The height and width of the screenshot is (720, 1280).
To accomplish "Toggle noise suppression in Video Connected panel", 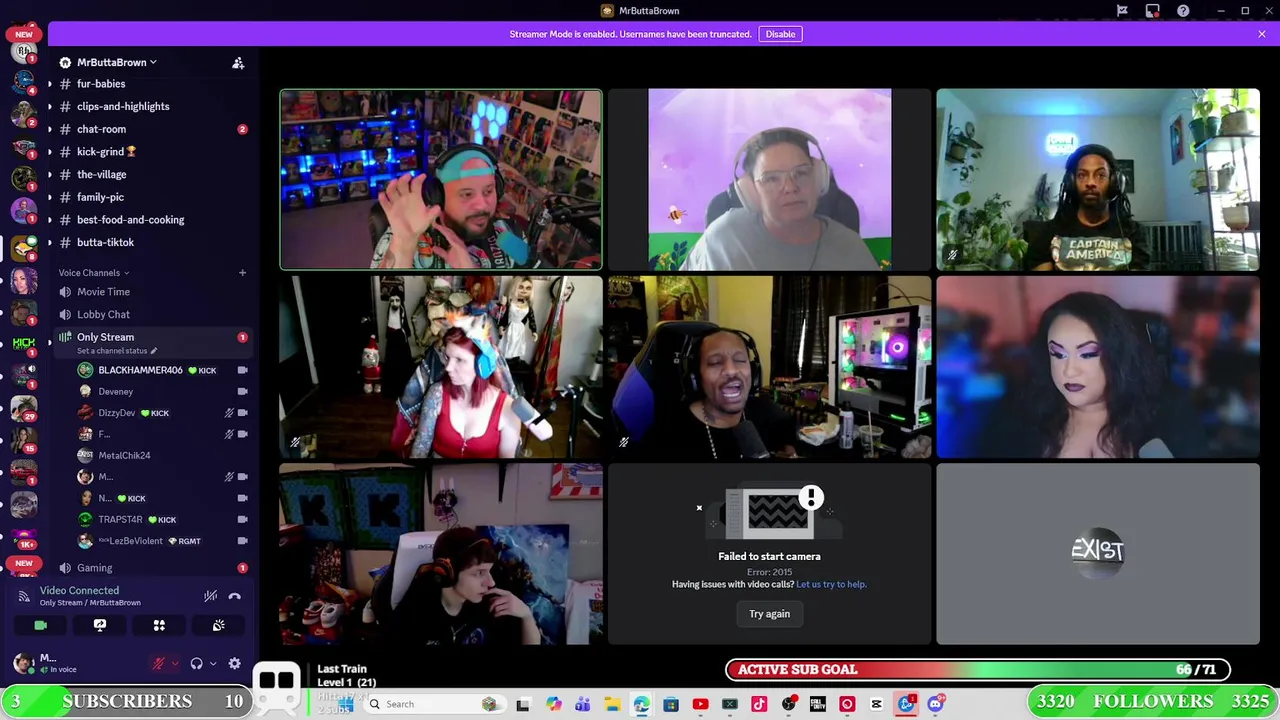I will [210, 596].
